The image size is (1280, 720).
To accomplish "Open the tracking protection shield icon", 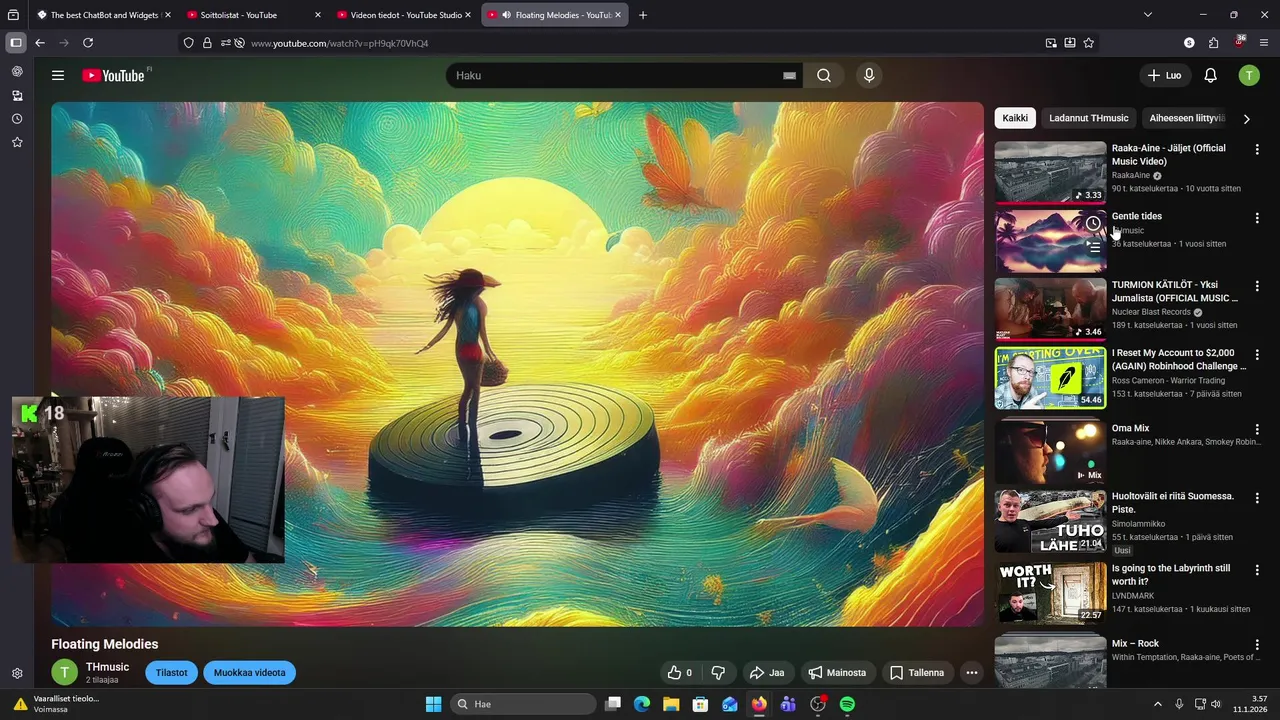I will point(188,43).
